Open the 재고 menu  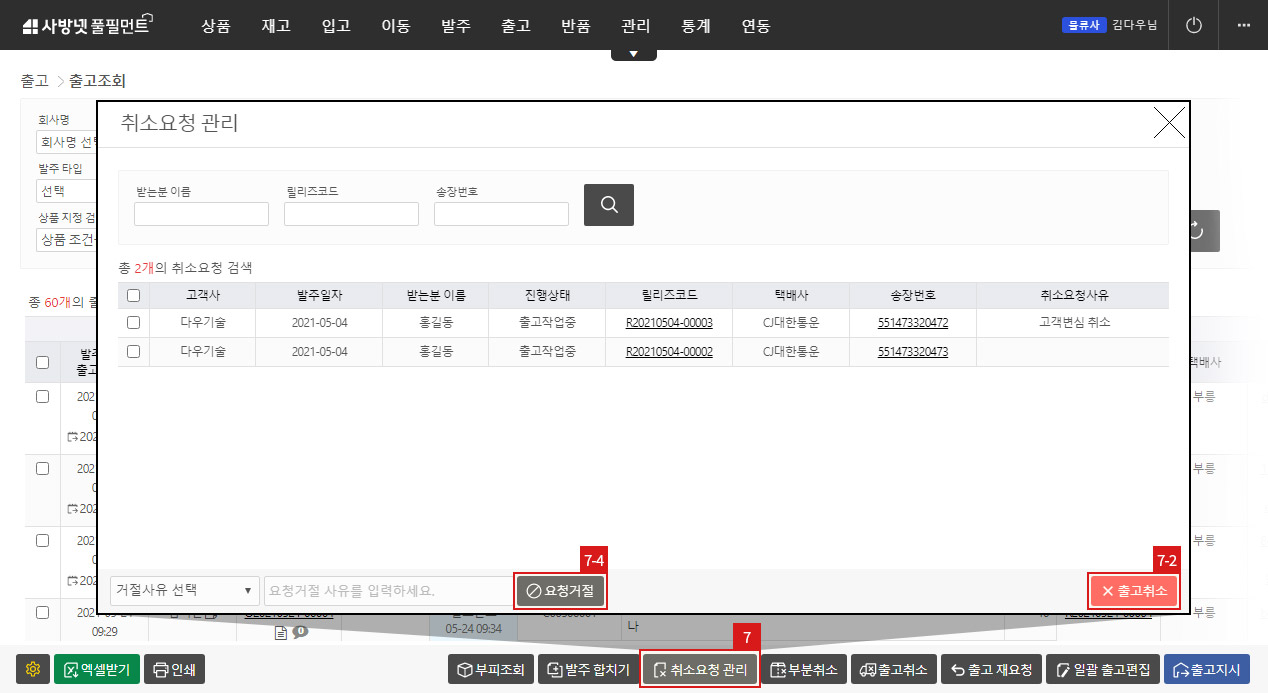(x=275, y=26)
